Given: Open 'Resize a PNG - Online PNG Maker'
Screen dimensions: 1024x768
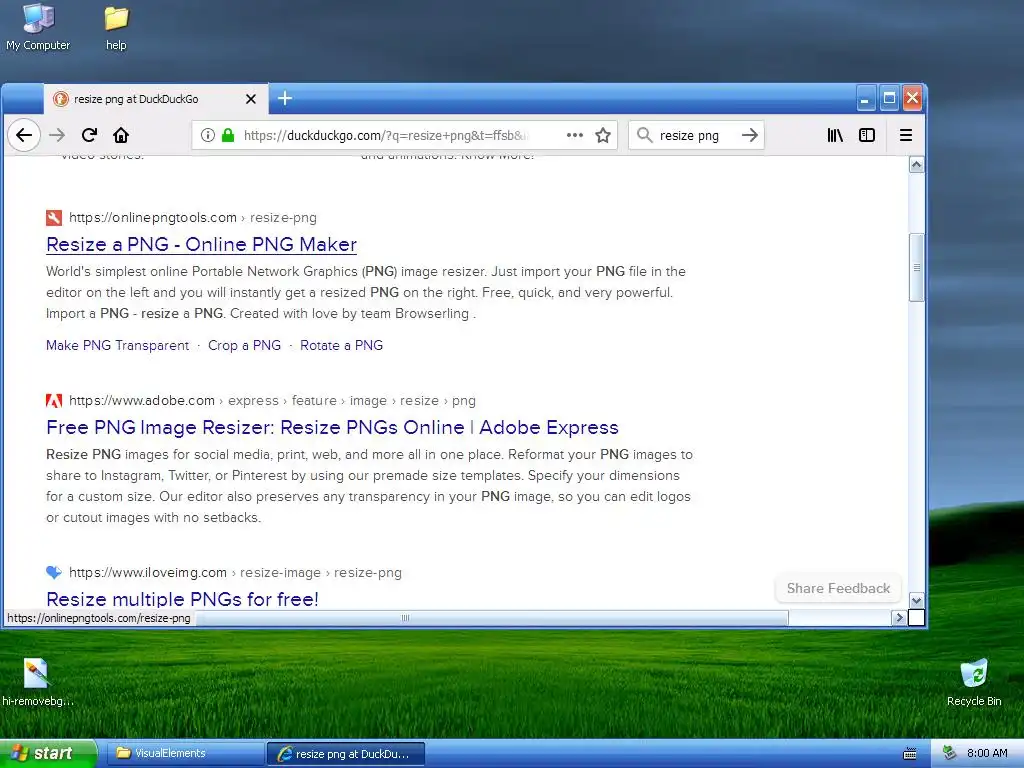Looking at the screenshot, I should (201, 244).
